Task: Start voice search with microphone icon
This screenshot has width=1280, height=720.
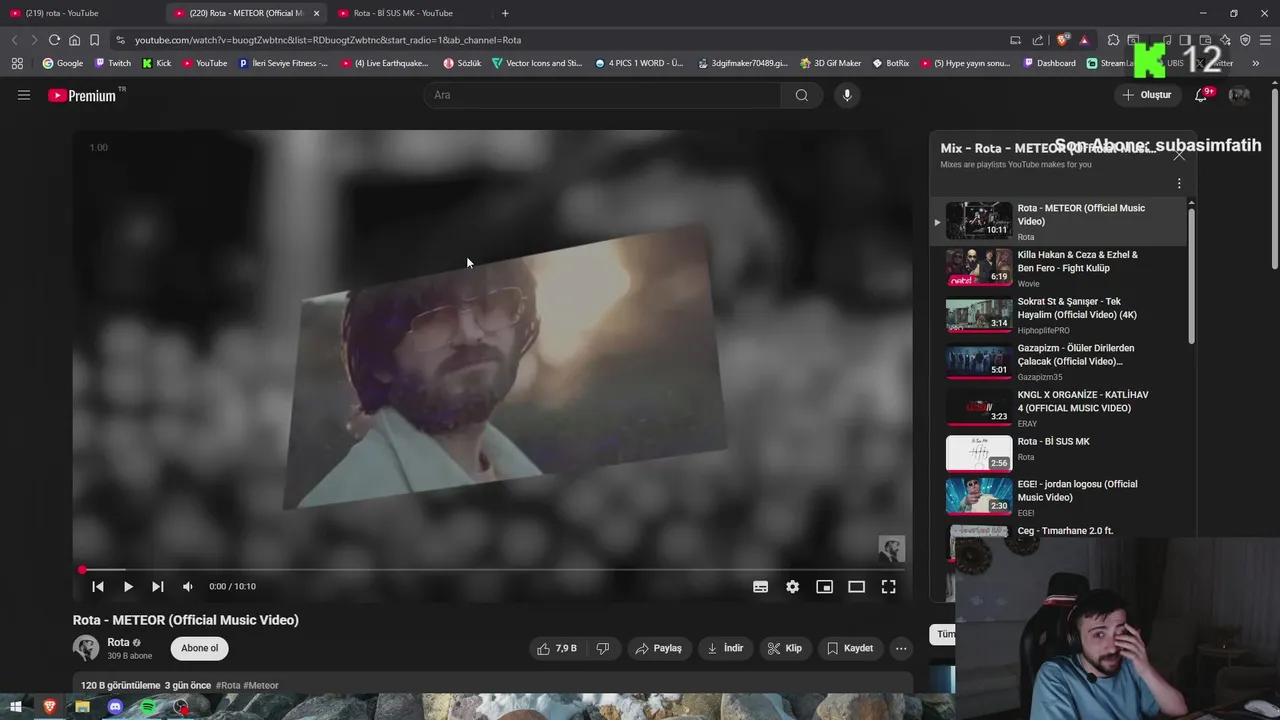Action: point(847,95)
